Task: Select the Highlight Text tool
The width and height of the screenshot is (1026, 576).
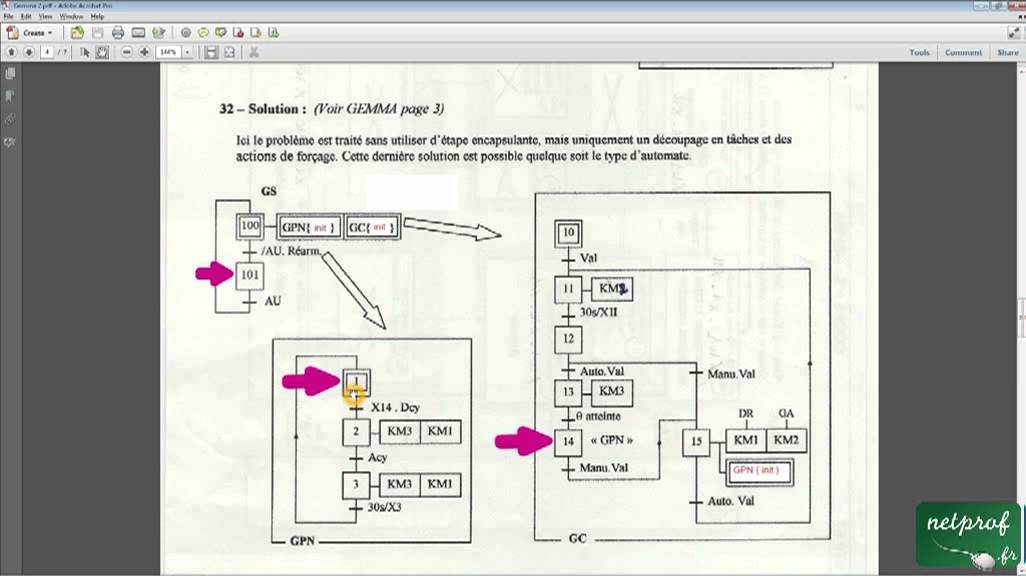Action: [x=221, y=33]
